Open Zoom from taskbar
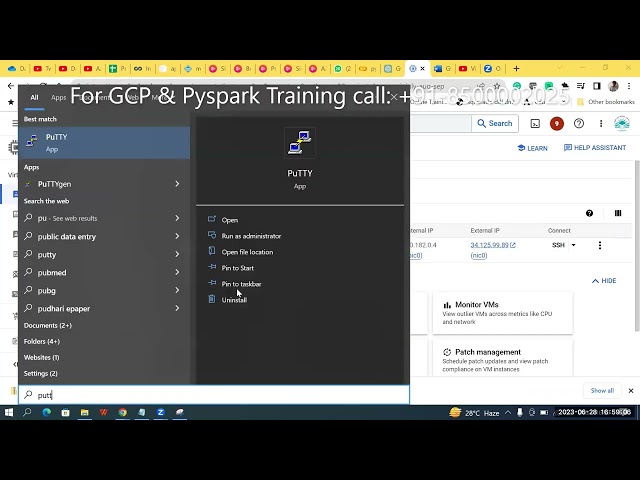 [x=160, y=413]
